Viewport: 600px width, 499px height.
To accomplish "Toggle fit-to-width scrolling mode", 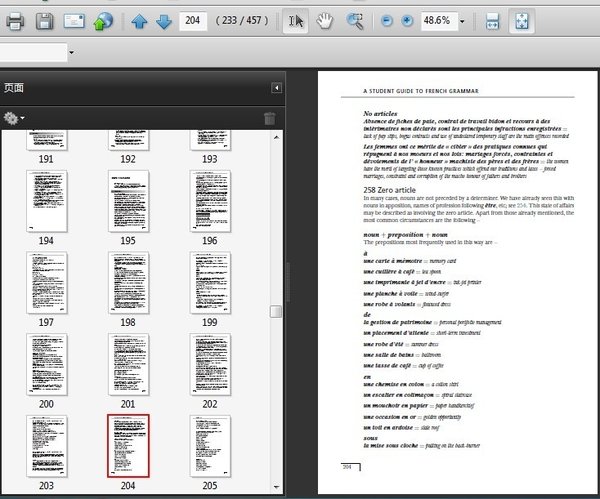I will (492, 20).
